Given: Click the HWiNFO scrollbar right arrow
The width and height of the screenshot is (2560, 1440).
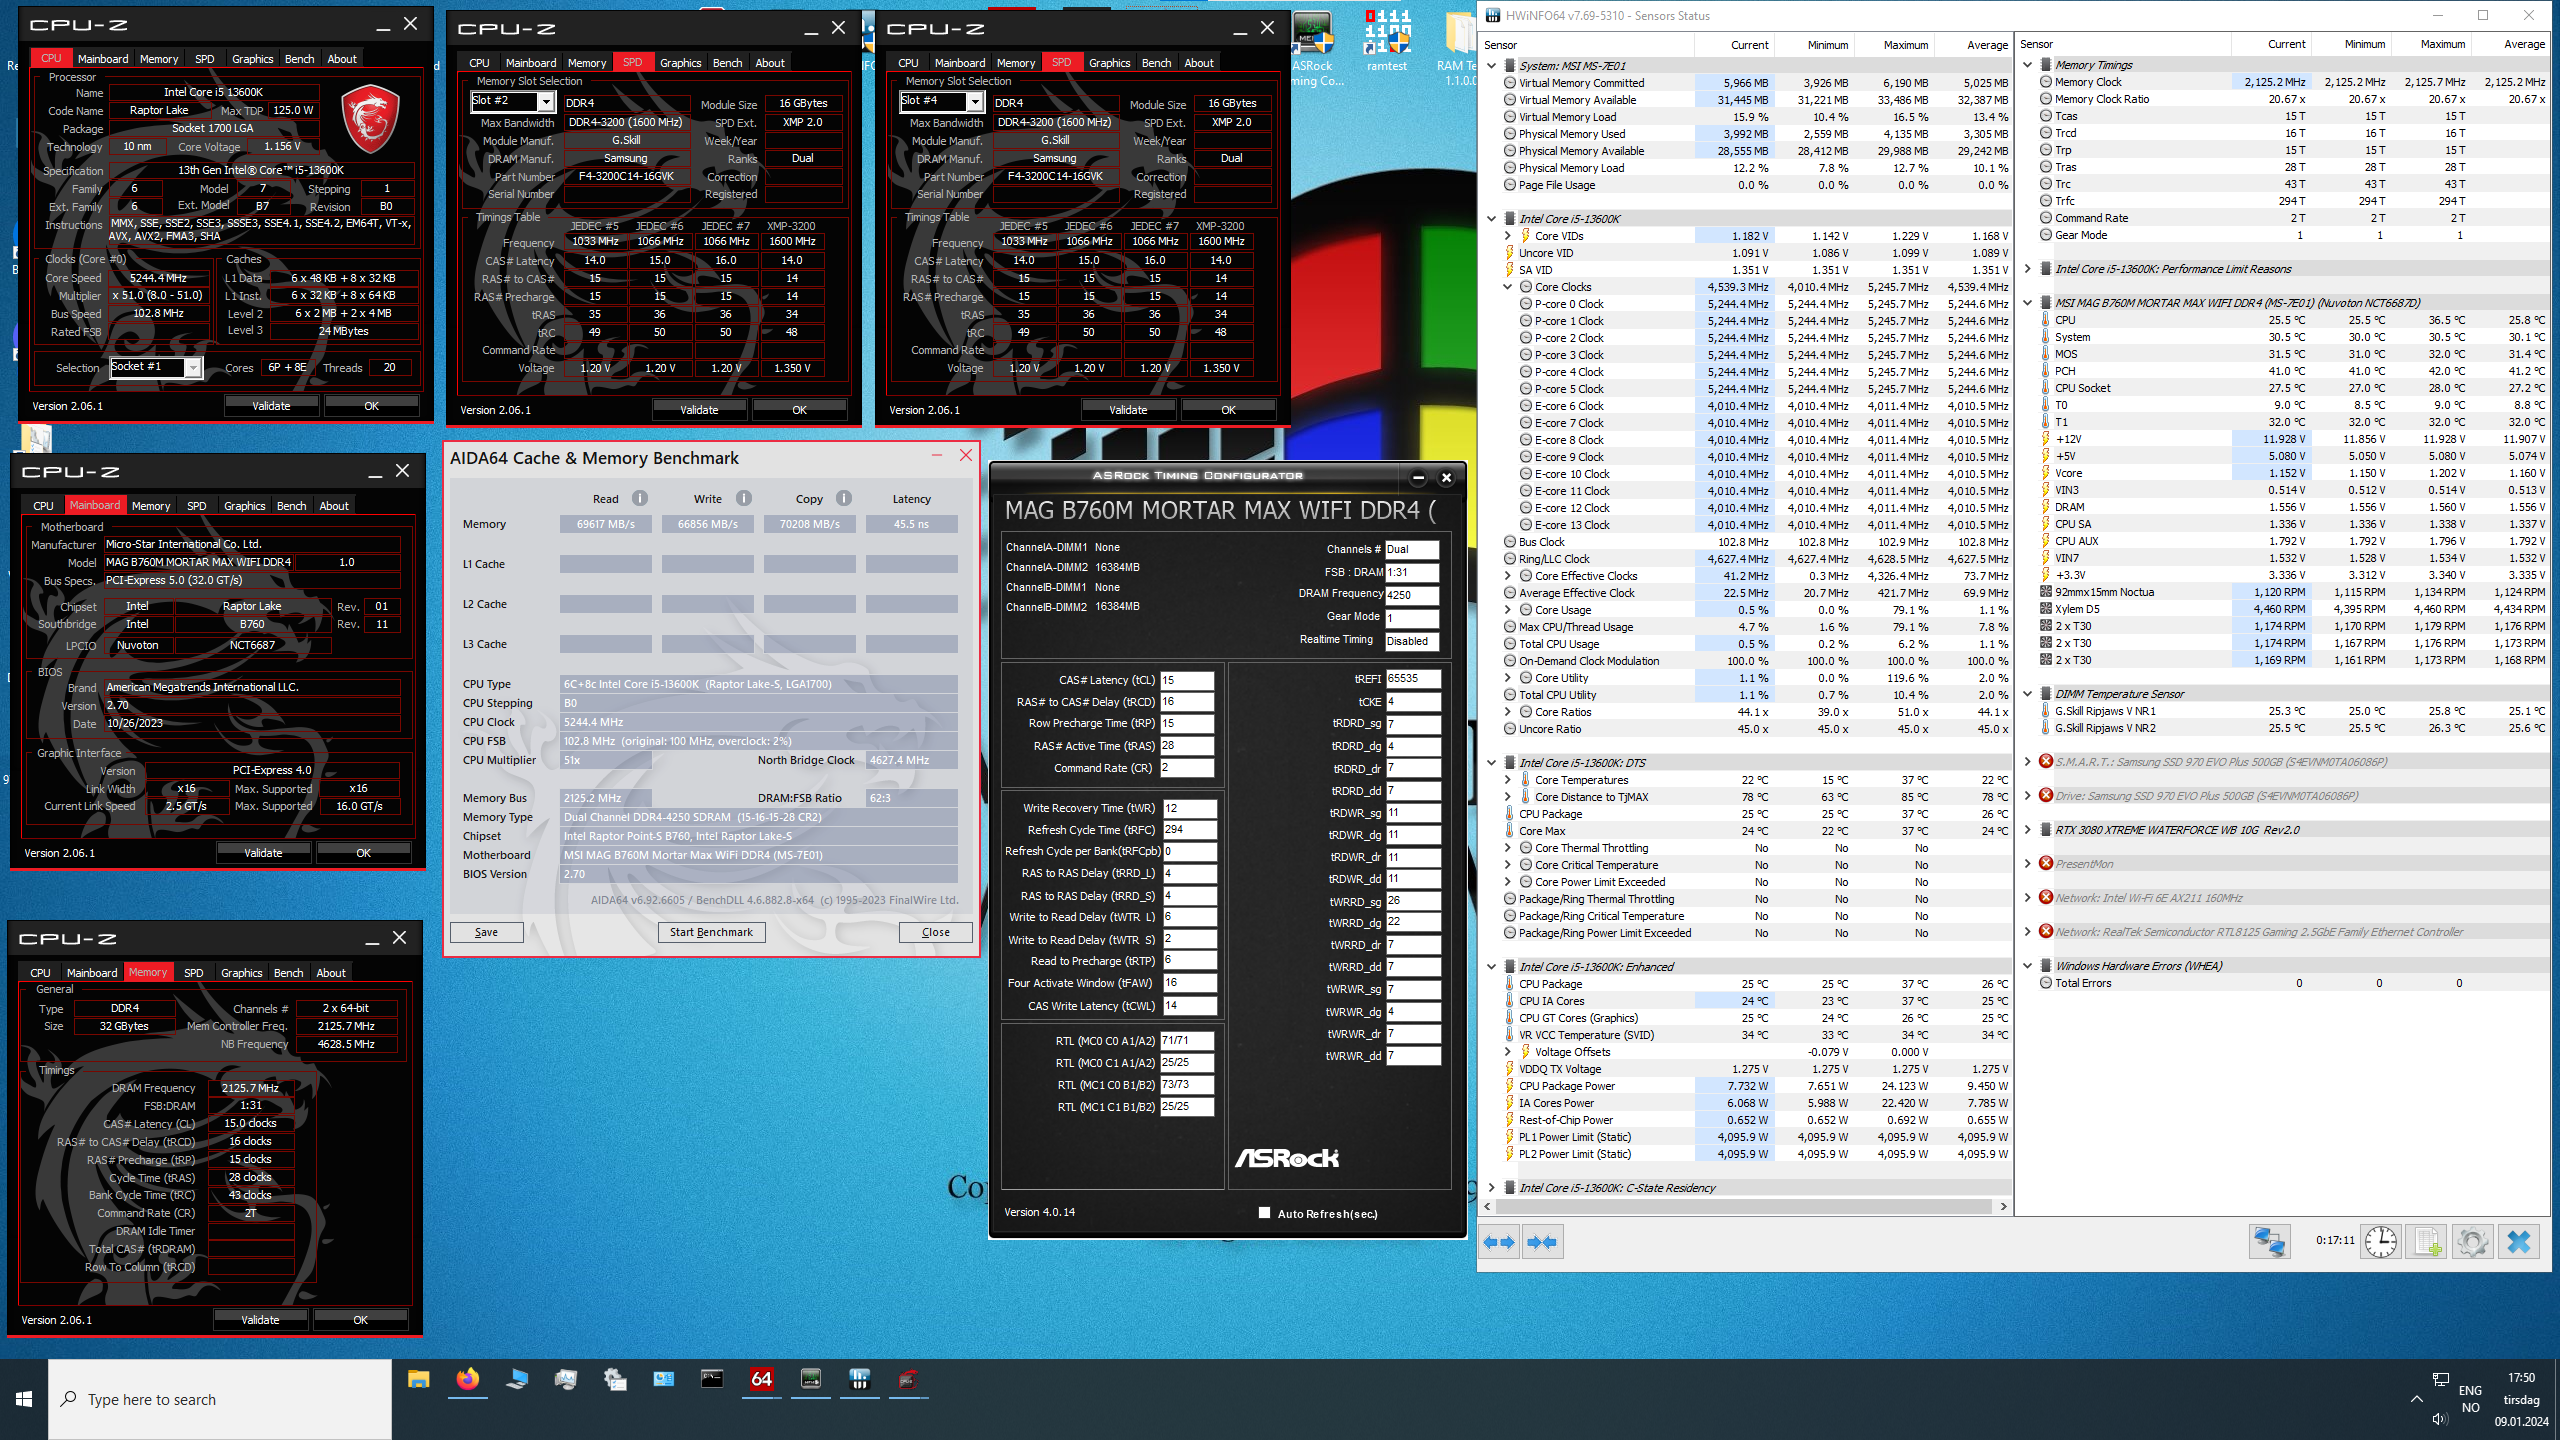Looking at the screenshot, I should (x=2003, y=1207).
